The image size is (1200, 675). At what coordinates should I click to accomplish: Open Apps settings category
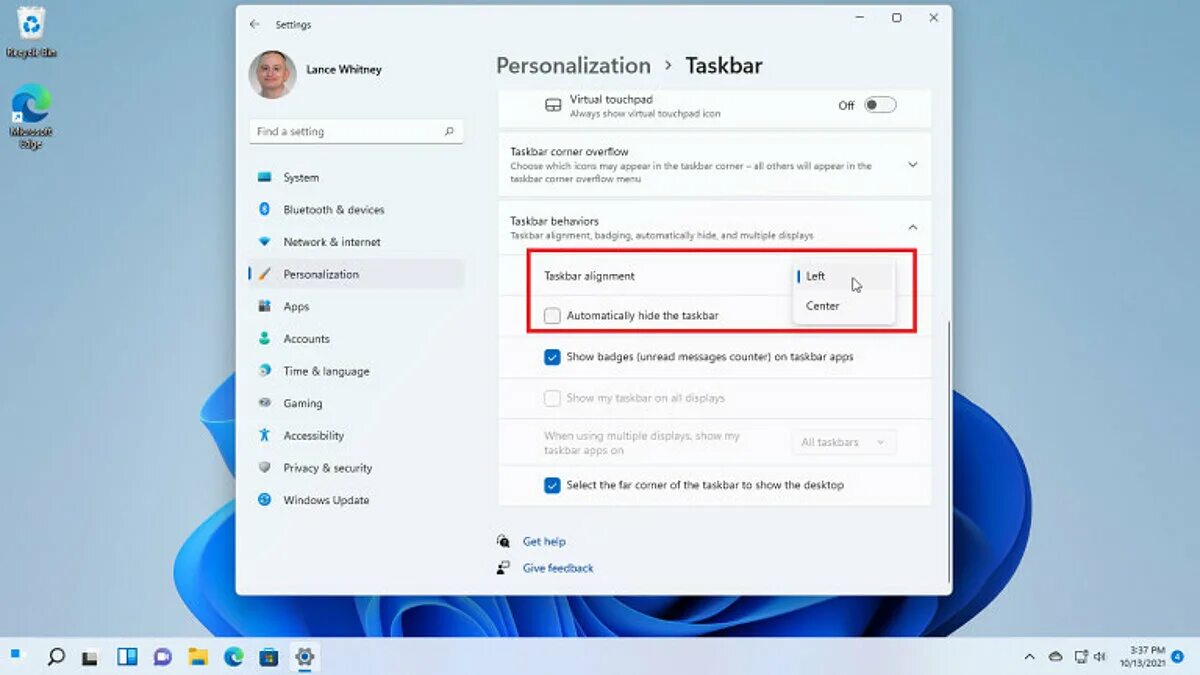click(356, 306)
